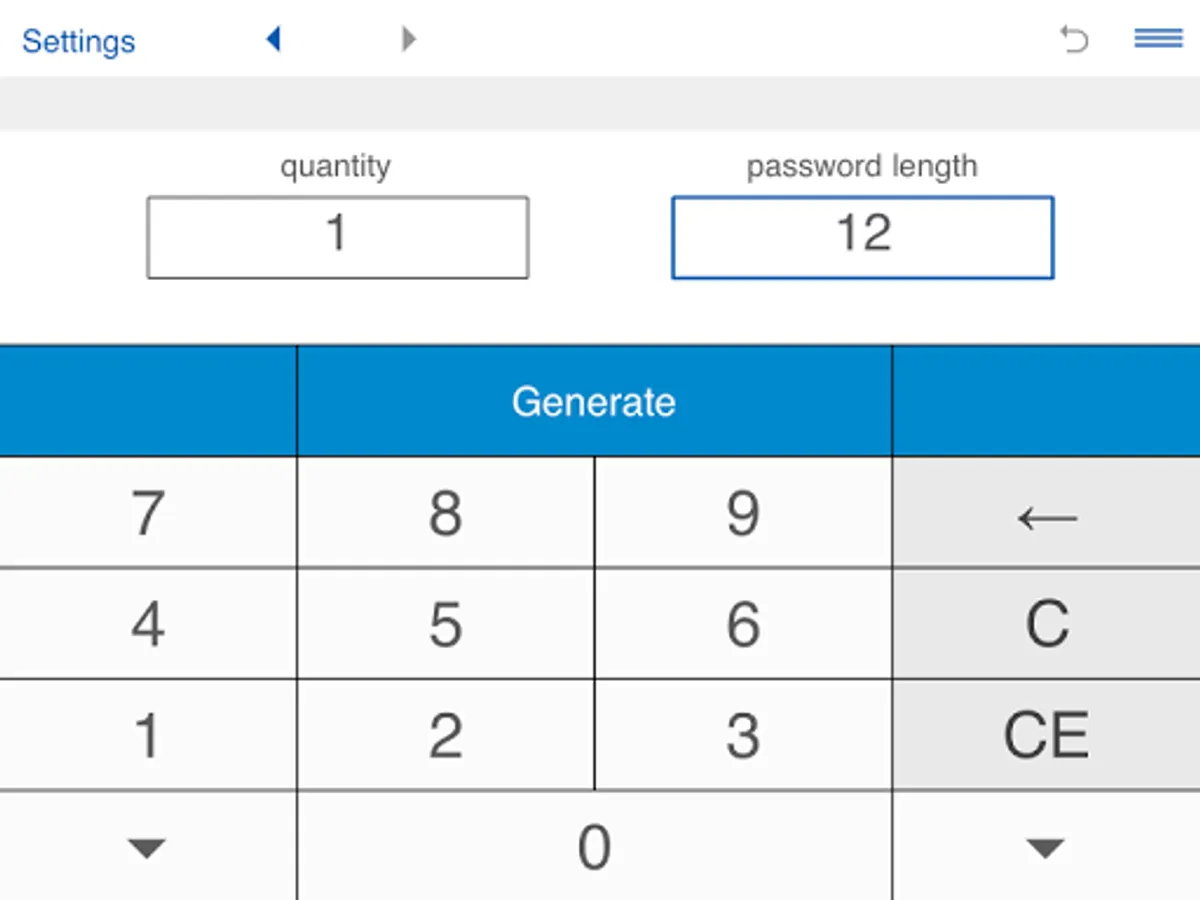This screenshot has width=1200, height=900.
Task: Select the password length input field
Action: [862, 237]
